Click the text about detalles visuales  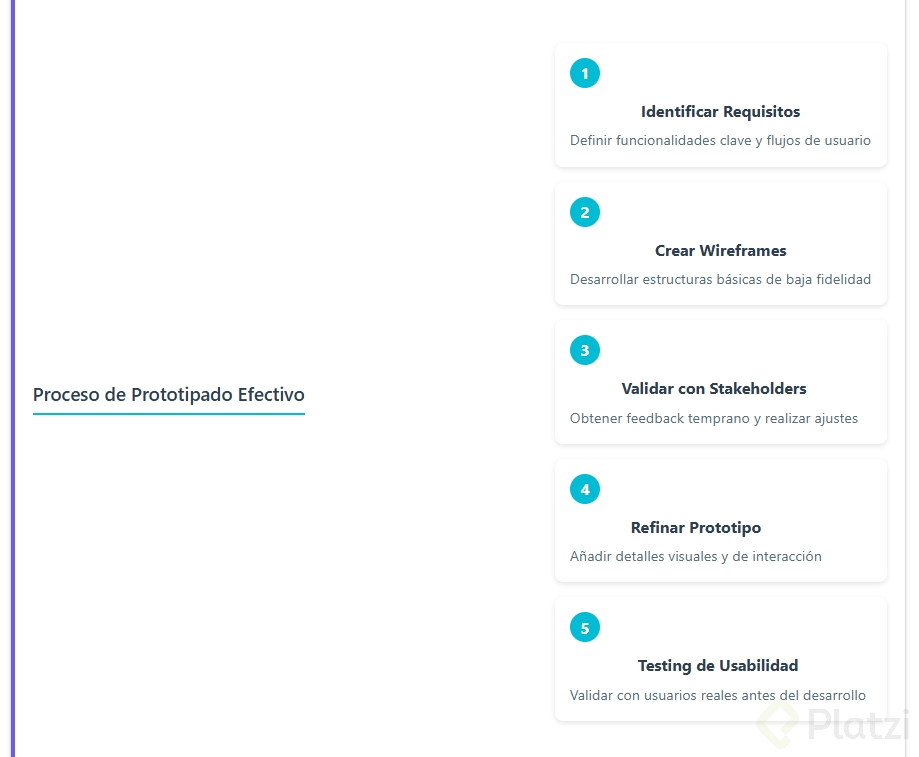pos(695,557)
